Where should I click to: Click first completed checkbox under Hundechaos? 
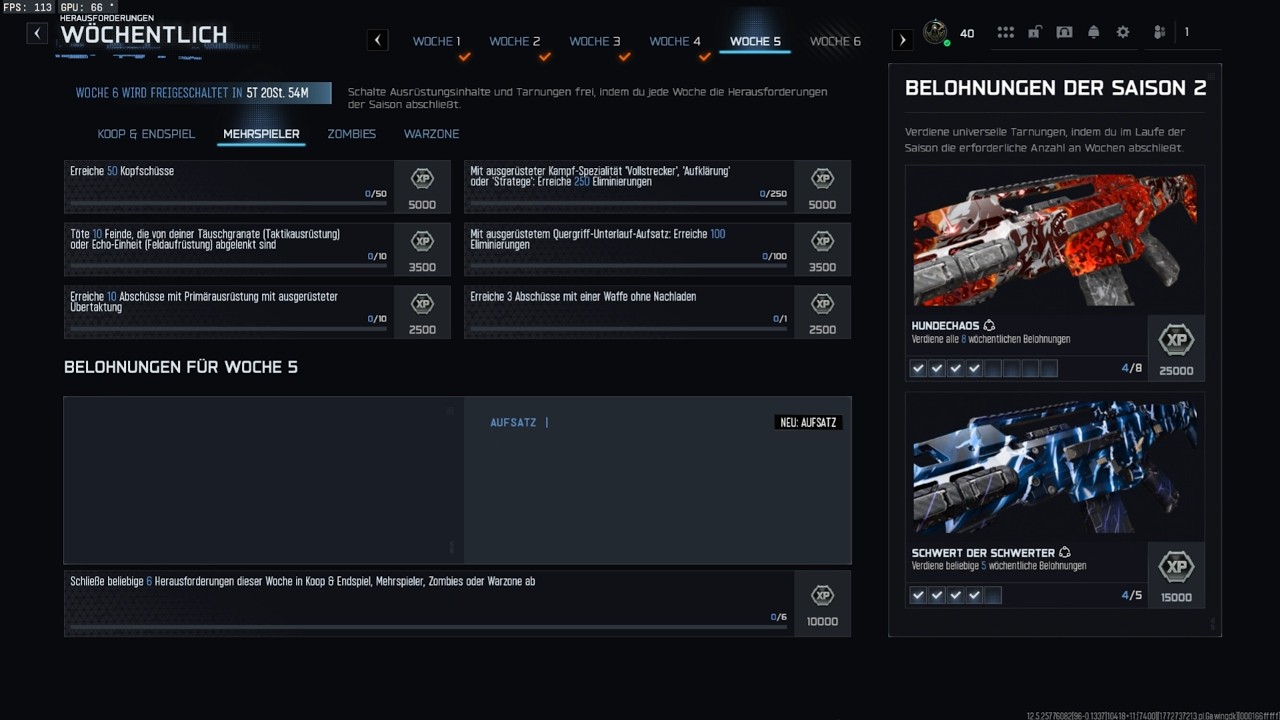click(918, 369)
